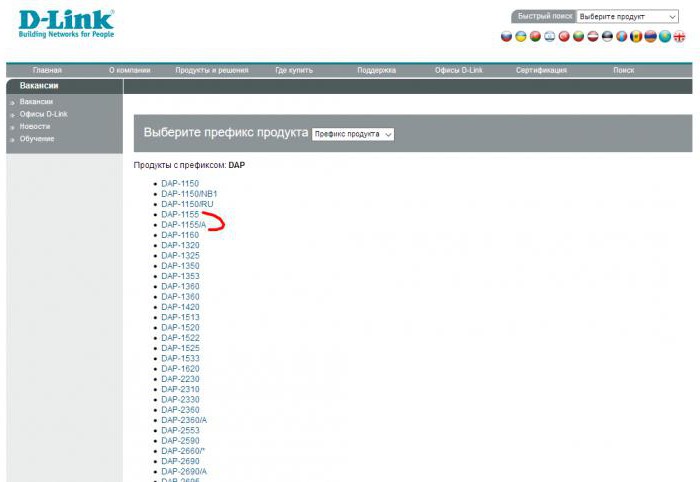Open the DAP-1522 product link
Viewport: 700px width, 482px height.
pos(180,338)
